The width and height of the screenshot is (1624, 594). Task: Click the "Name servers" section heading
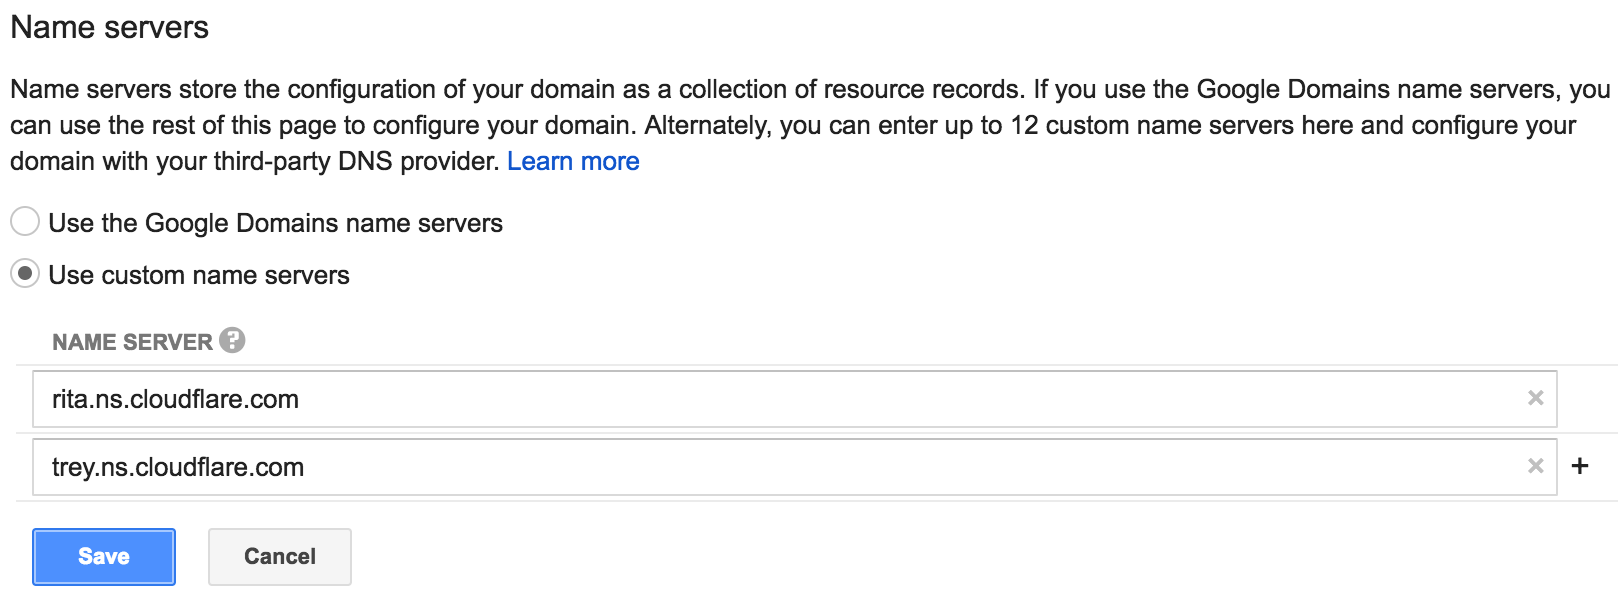pos(109,27)
